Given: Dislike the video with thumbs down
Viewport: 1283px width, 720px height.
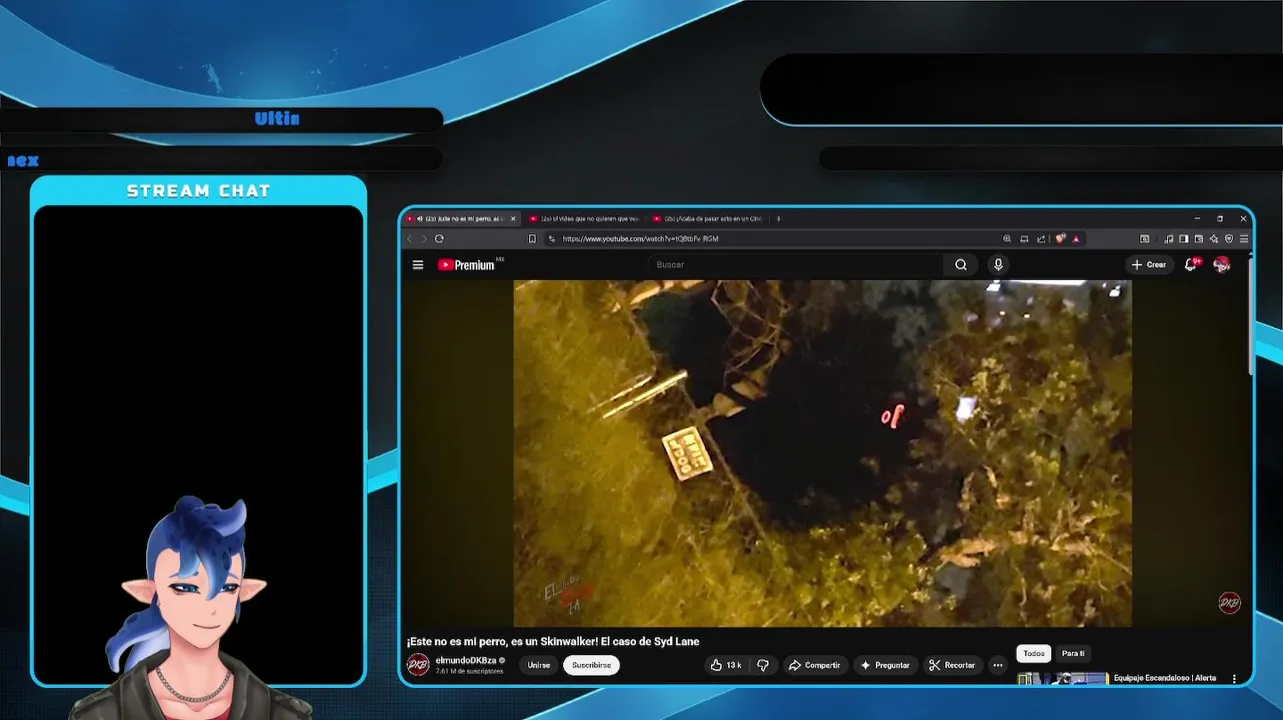Looking at the screenshot, I should tap(763, 665).
